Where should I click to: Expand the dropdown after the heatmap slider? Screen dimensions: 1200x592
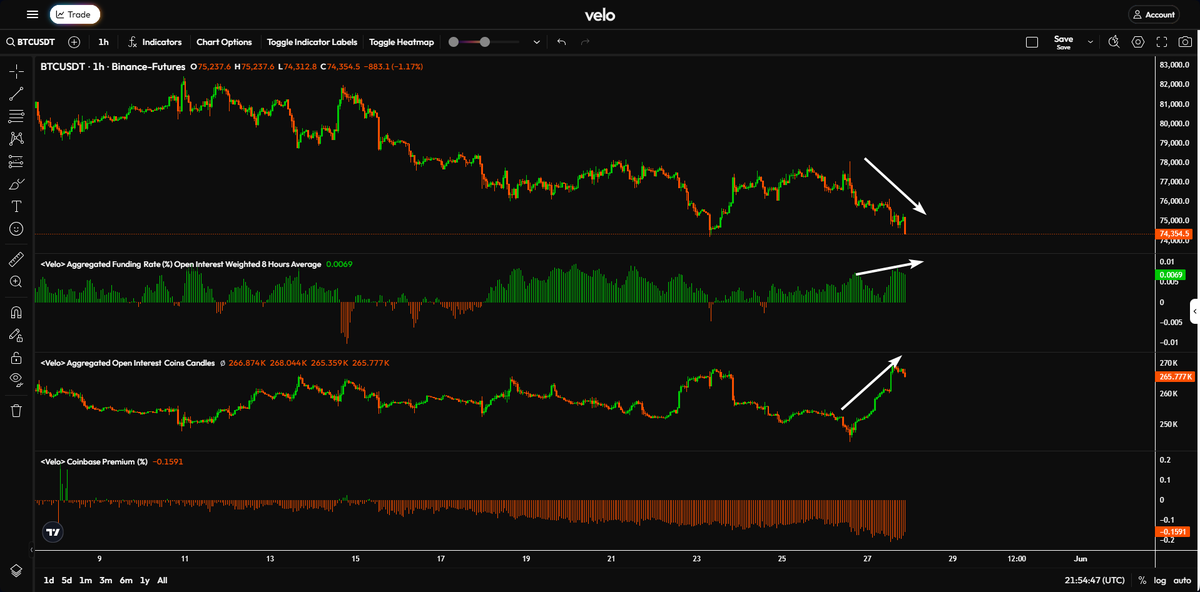[537, 42]
